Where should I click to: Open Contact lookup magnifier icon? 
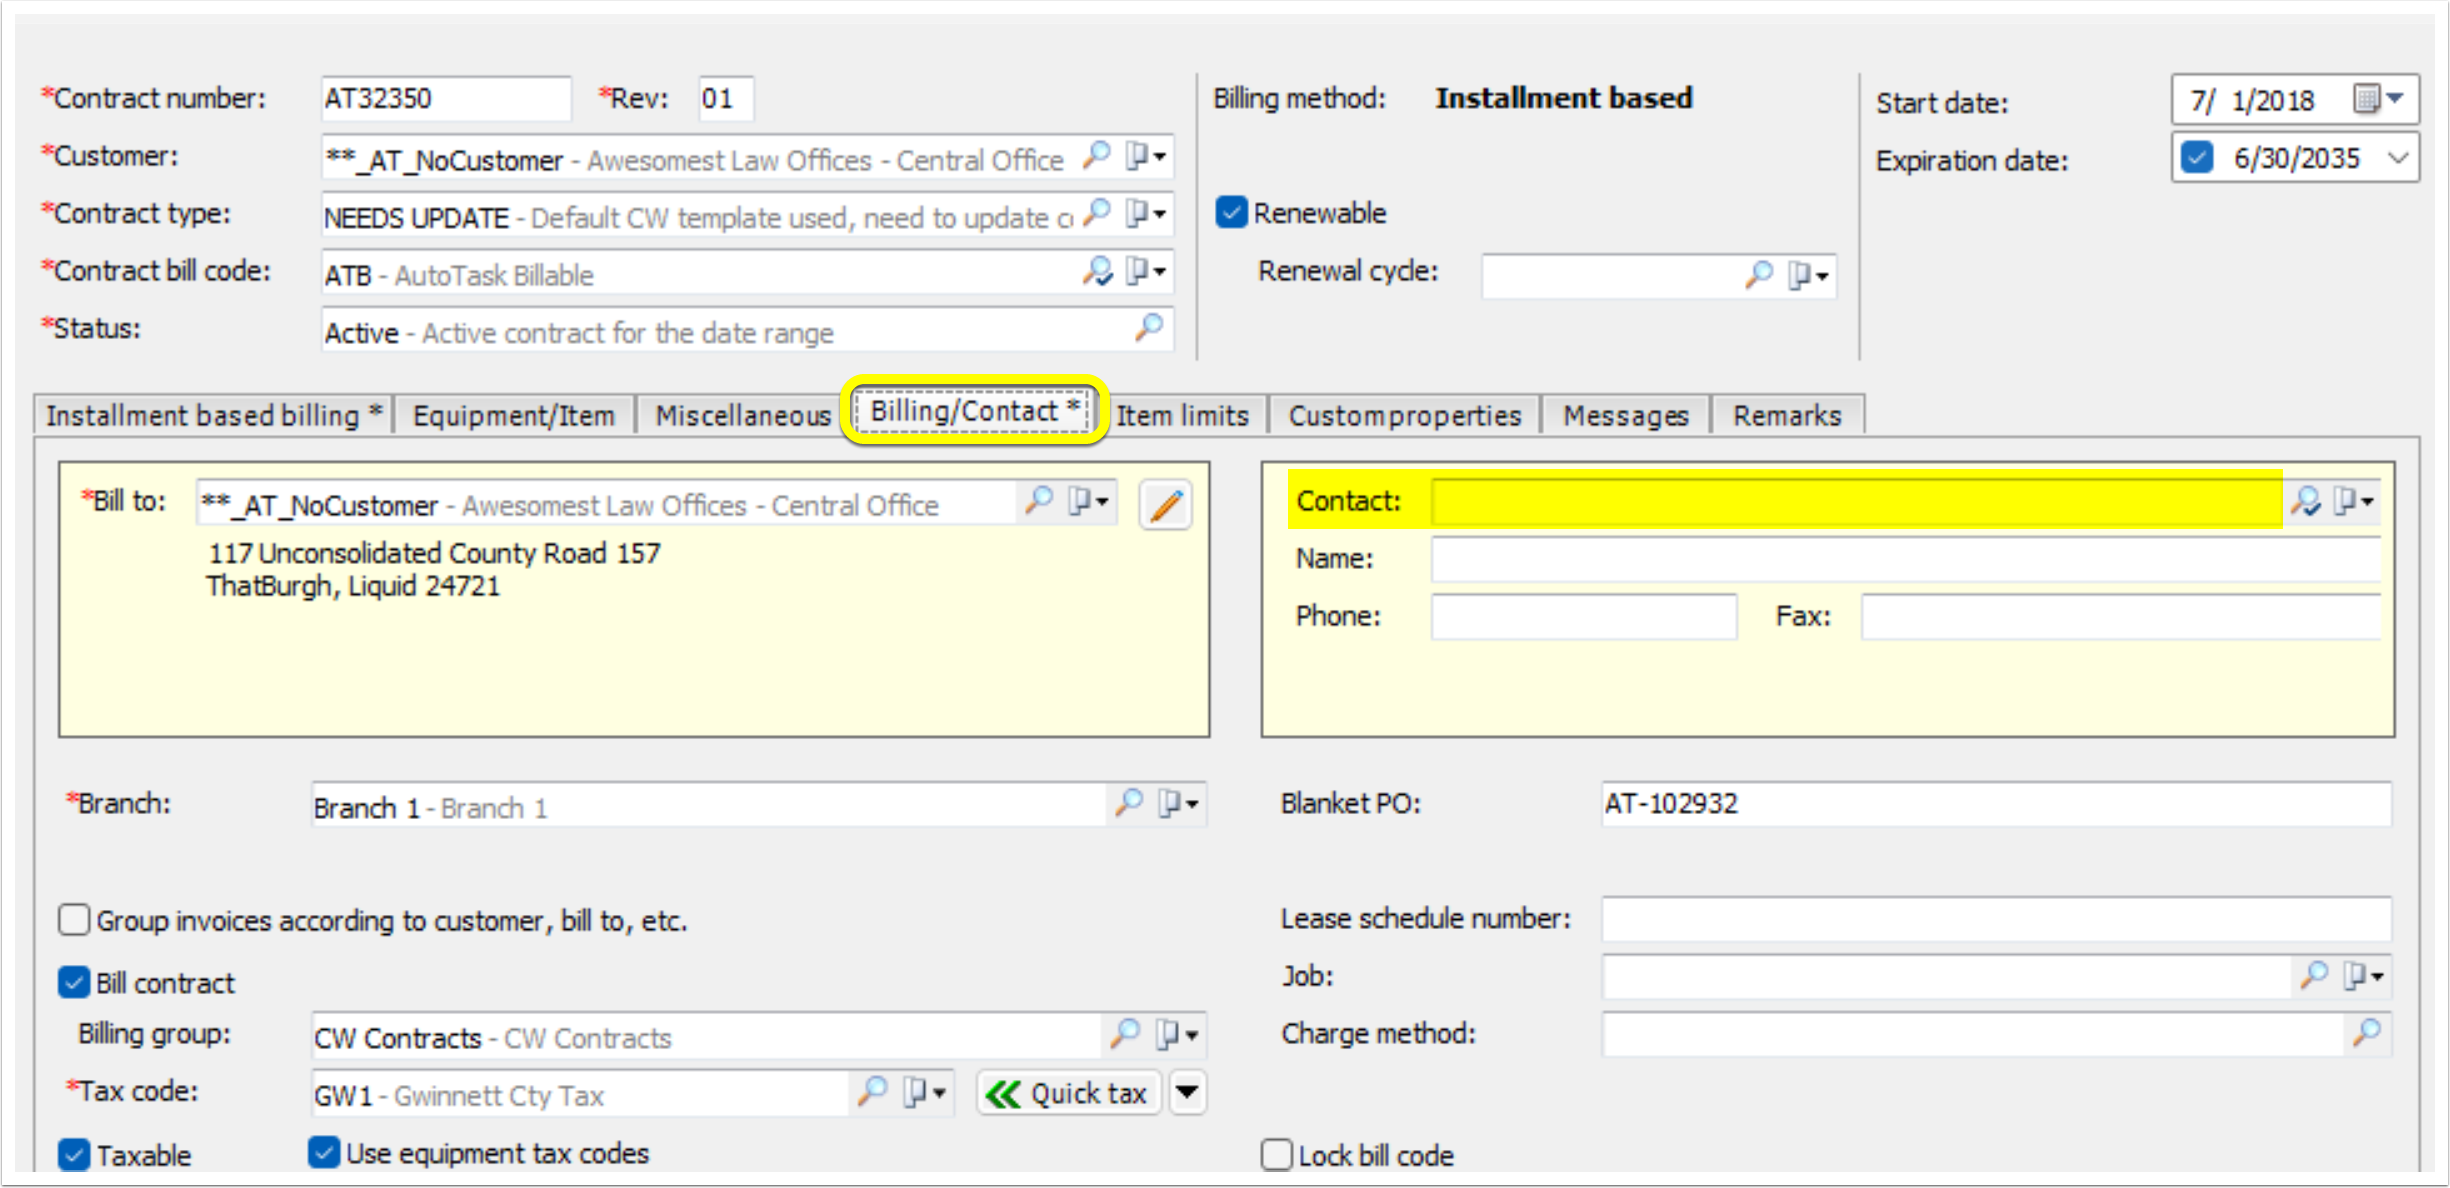[2306, 500]
